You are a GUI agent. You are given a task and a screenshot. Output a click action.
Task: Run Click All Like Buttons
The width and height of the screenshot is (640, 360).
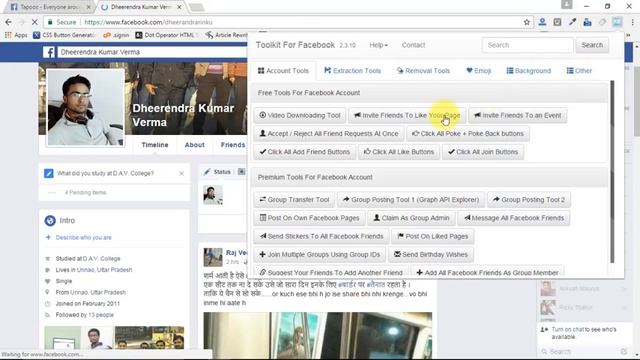pyautogui.click(x=399, y=152)
